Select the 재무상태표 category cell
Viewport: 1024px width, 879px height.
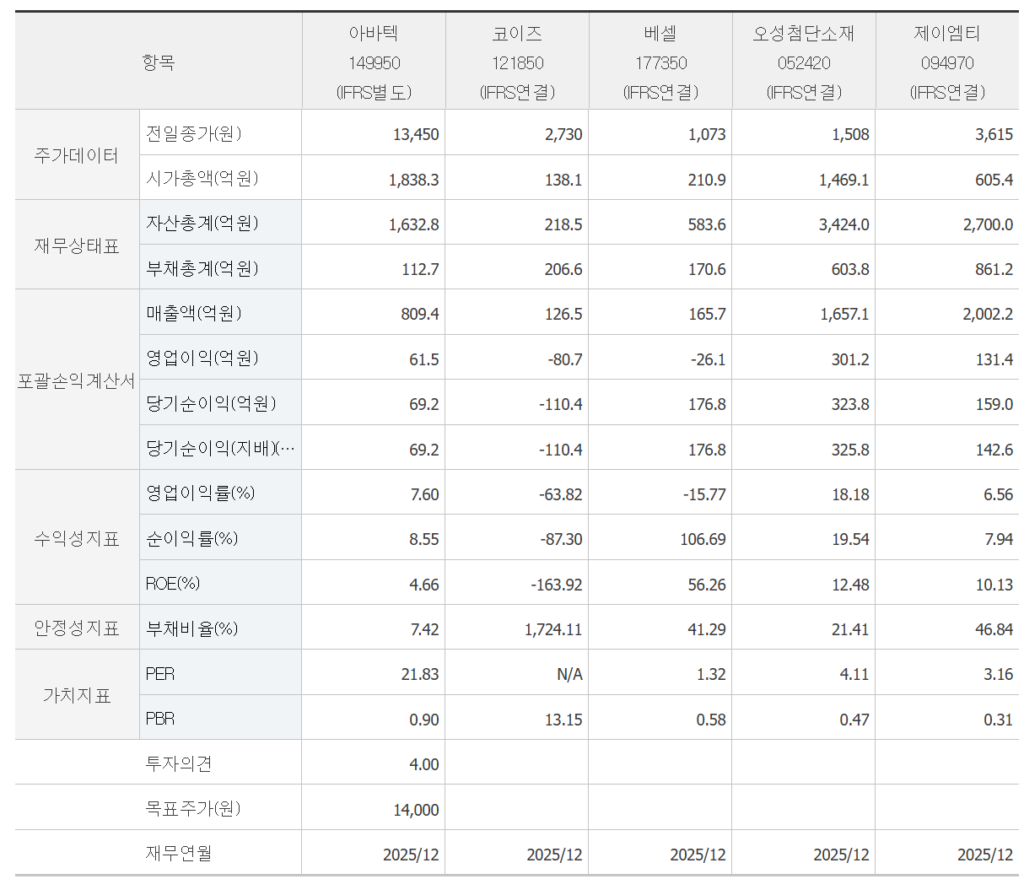[76, 246]
